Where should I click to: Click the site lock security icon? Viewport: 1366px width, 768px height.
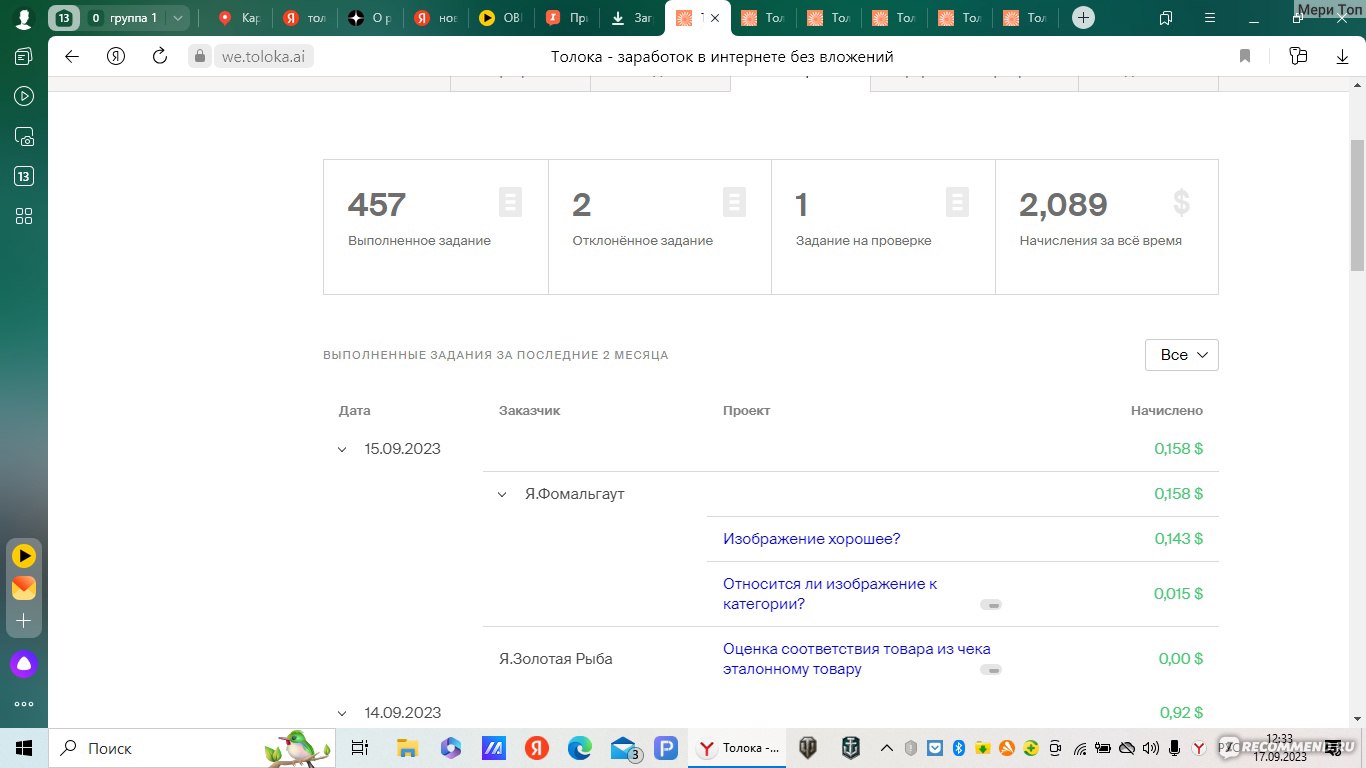(x=200, y=56)
